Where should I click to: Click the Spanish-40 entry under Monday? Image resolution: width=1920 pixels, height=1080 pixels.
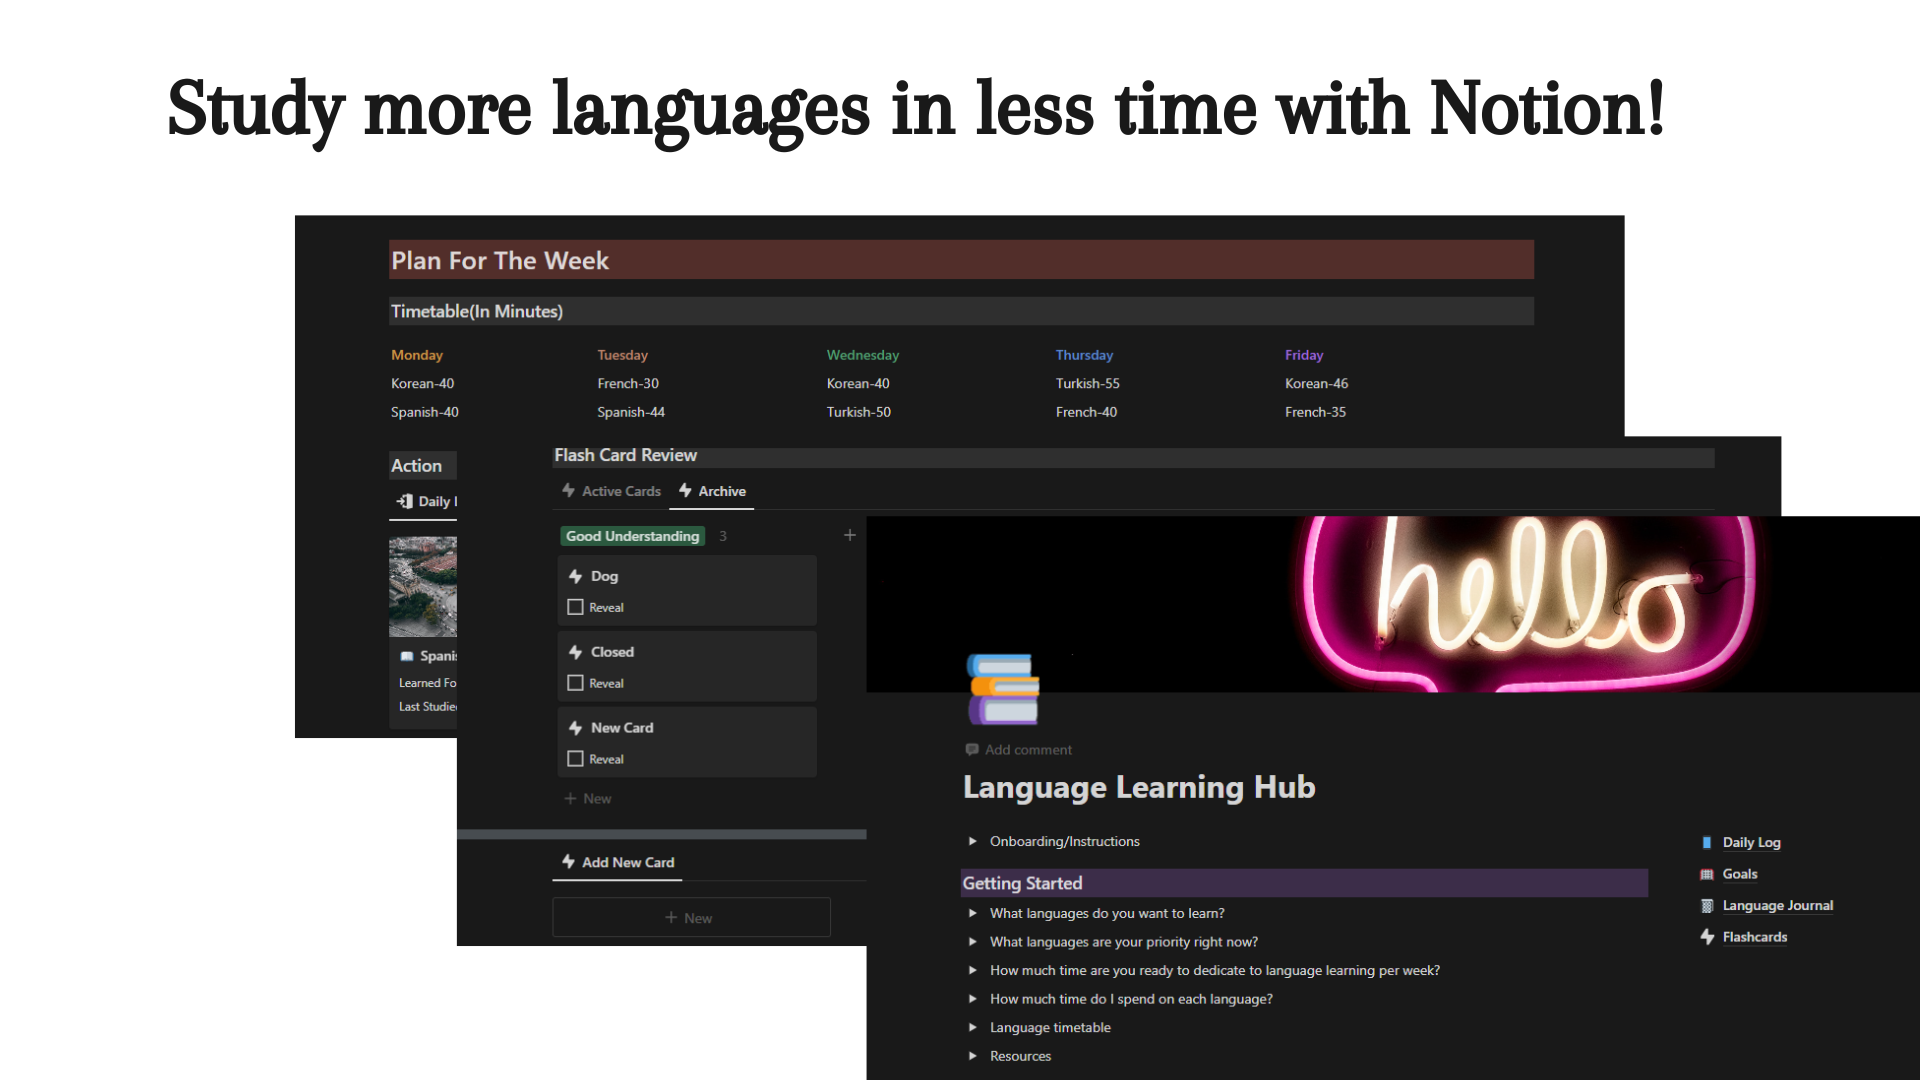coord(425,412)
